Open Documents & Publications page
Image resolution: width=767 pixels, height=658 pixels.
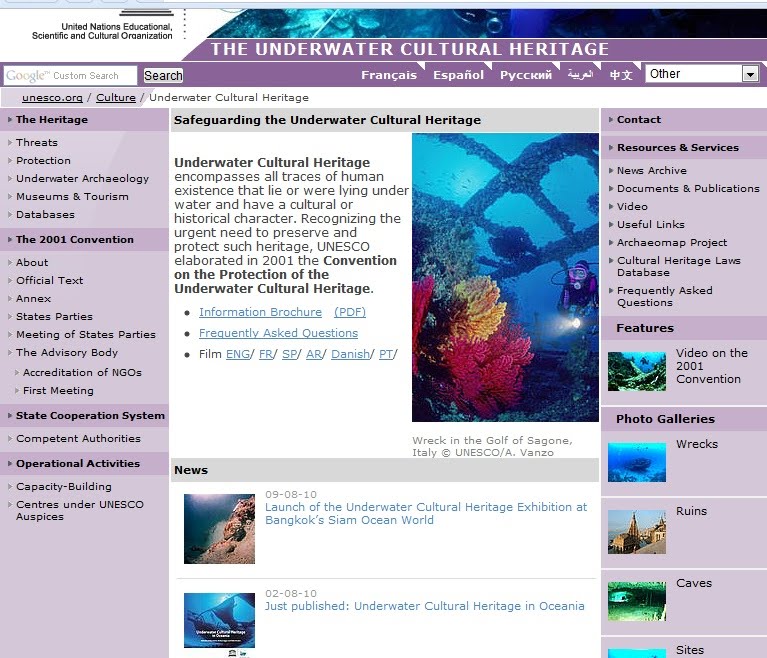688,188
